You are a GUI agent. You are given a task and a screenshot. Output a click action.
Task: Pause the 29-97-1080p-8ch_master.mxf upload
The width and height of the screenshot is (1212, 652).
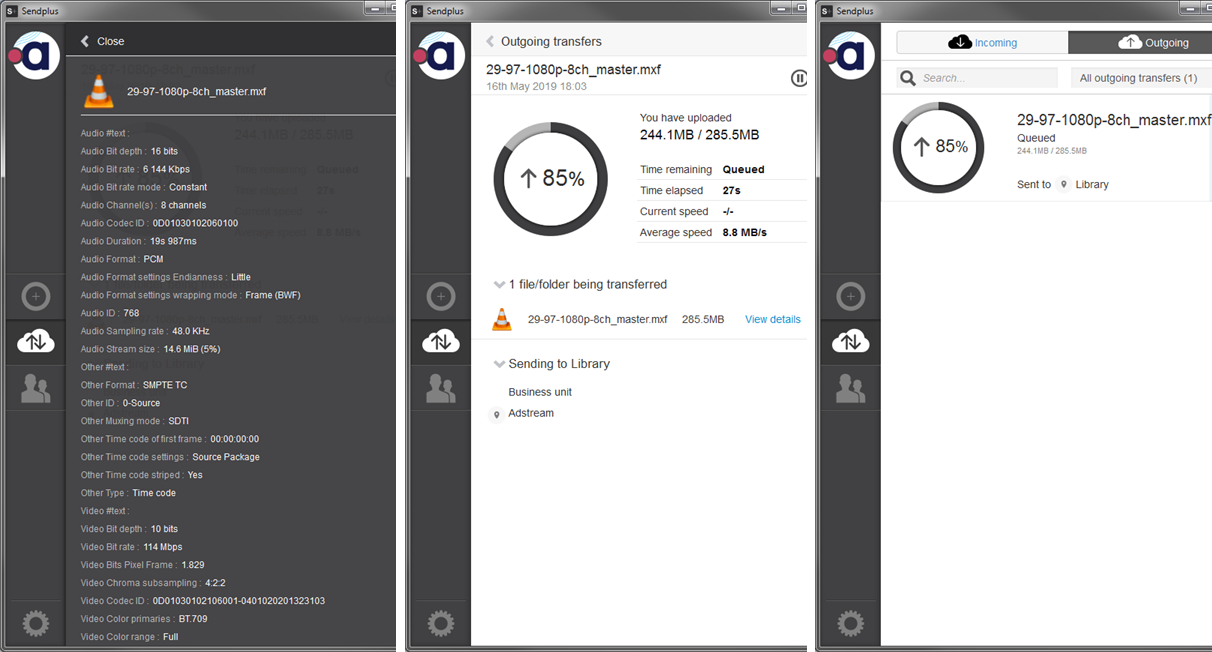pos(797,77)
